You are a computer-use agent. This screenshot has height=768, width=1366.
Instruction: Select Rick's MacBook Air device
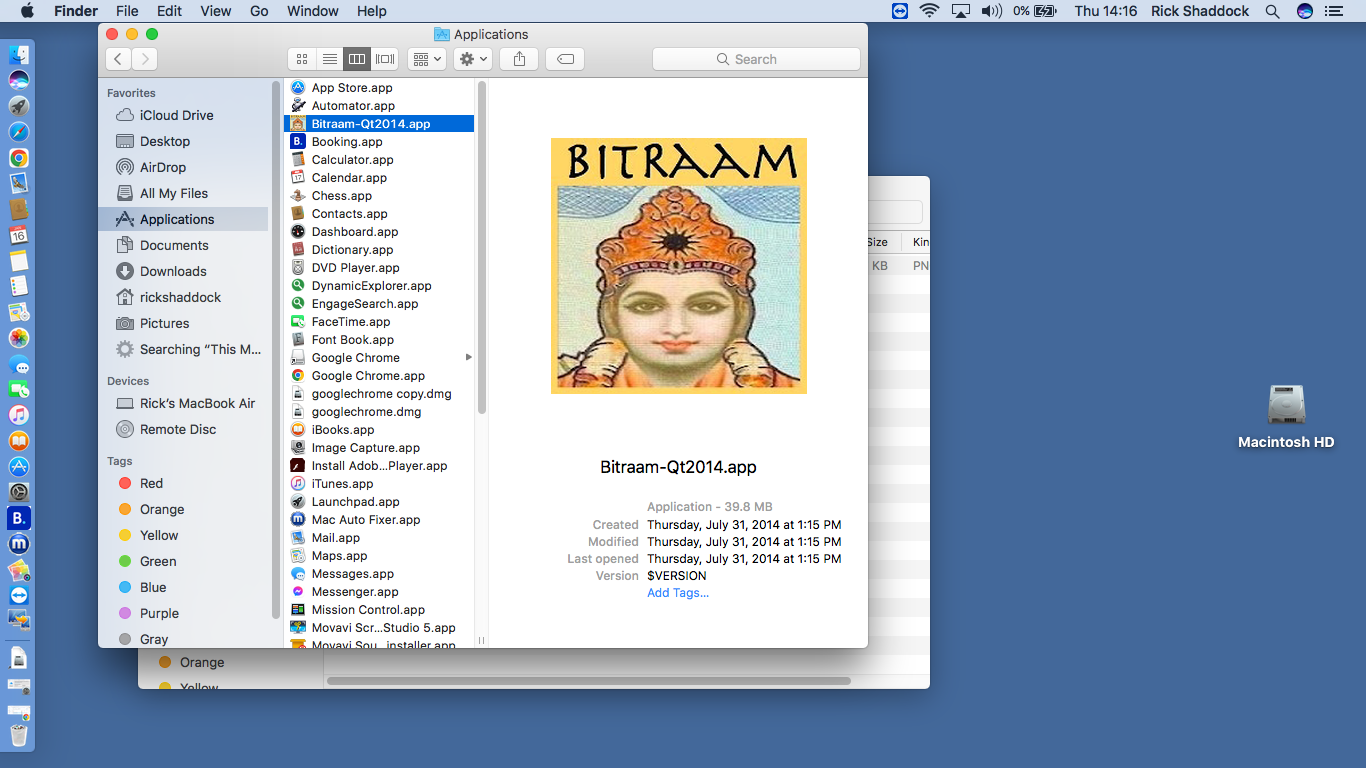[197, 403]
